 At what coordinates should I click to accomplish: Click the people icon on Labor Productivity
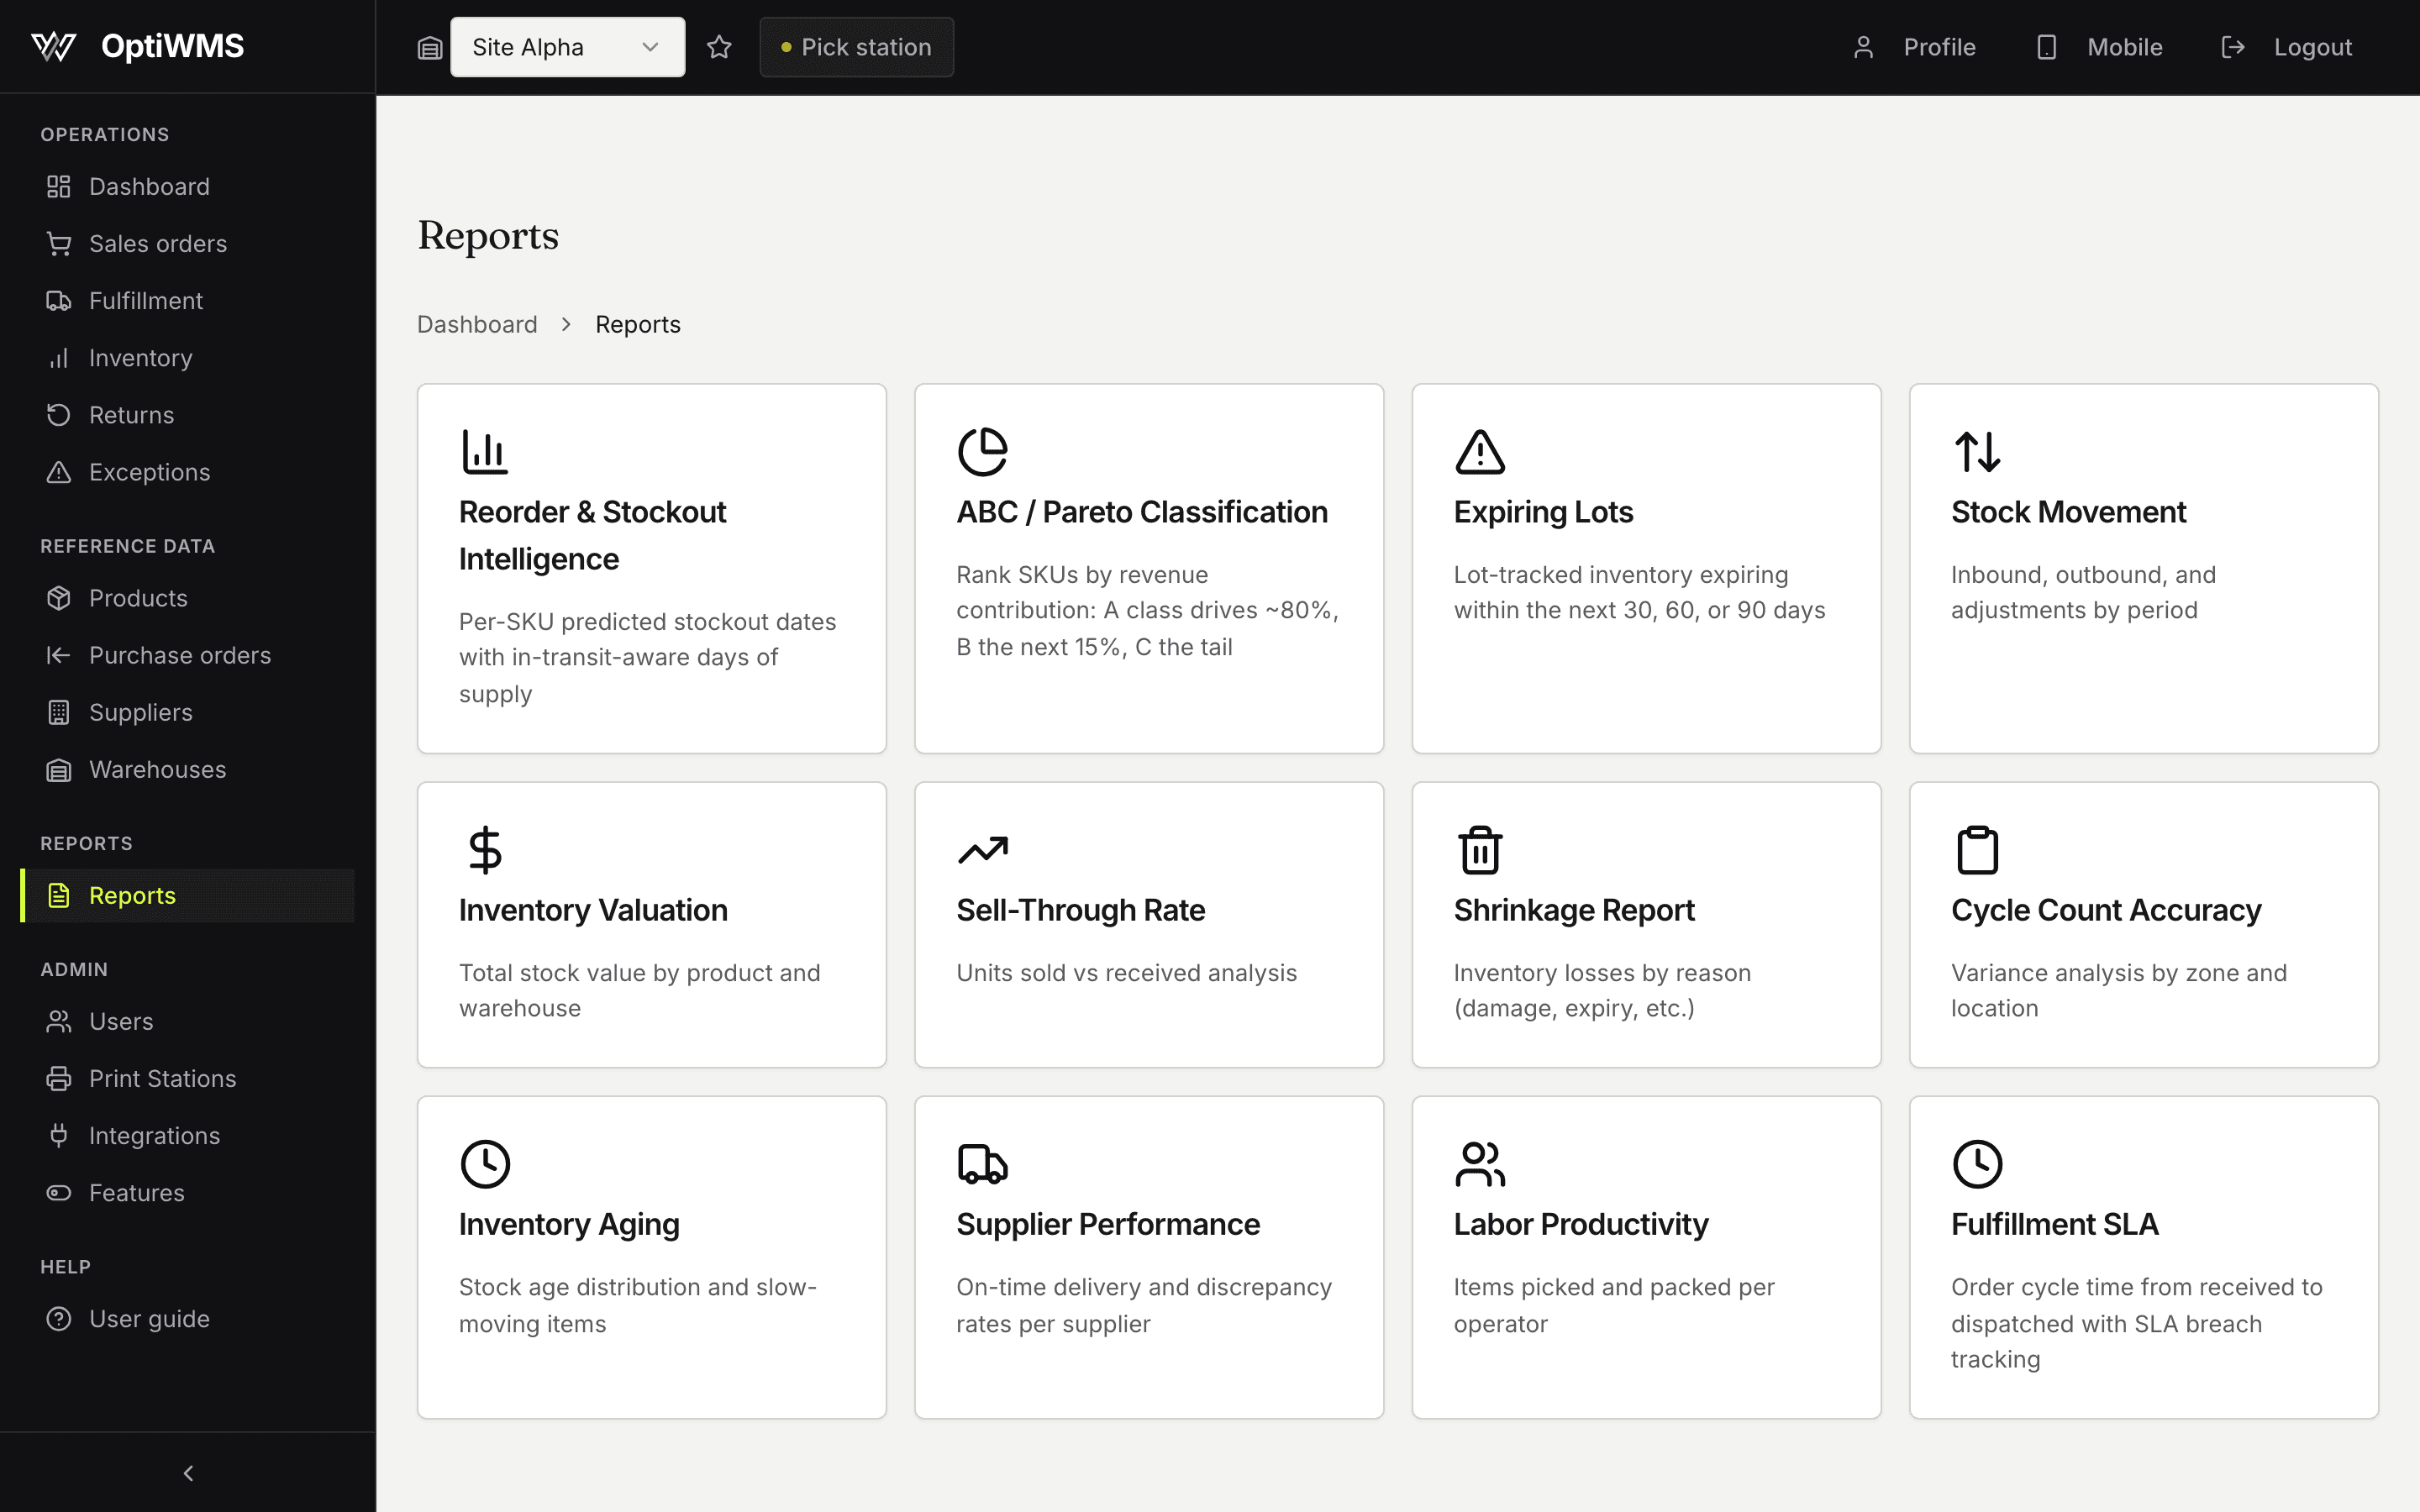[1480, 1164]
